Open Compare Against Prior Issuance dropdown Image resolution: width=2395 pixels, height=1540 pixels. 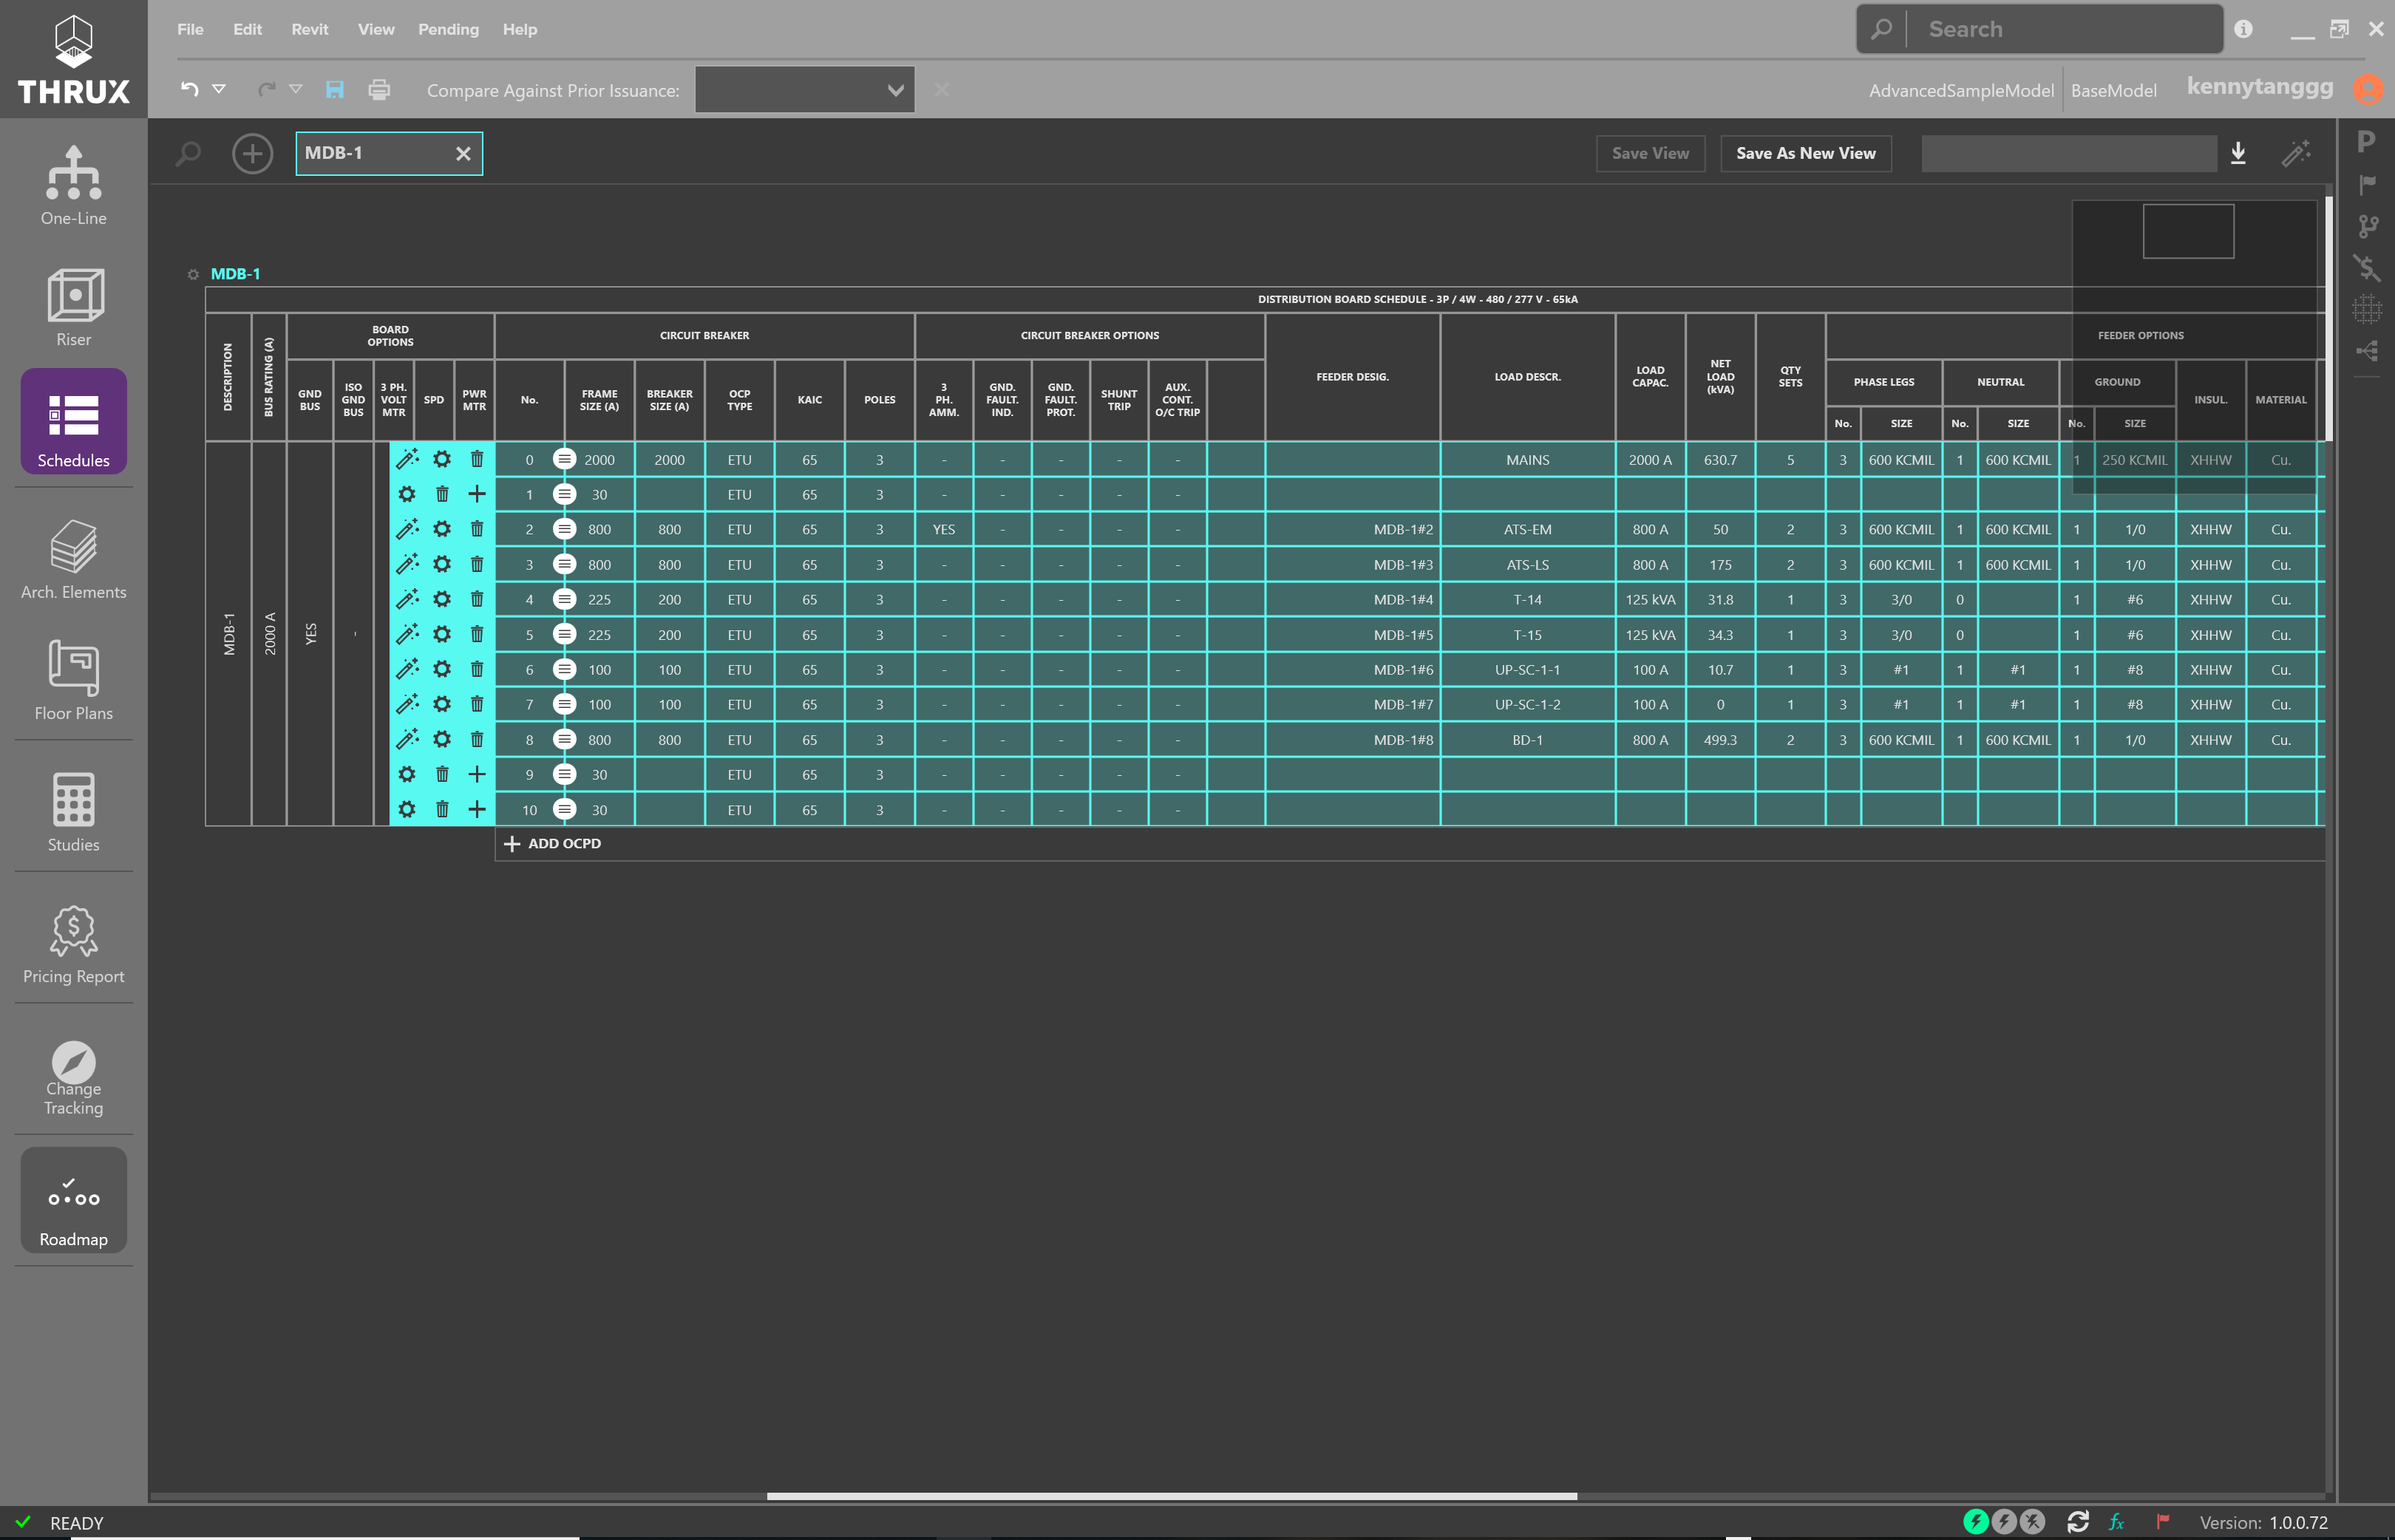[804, 90]
